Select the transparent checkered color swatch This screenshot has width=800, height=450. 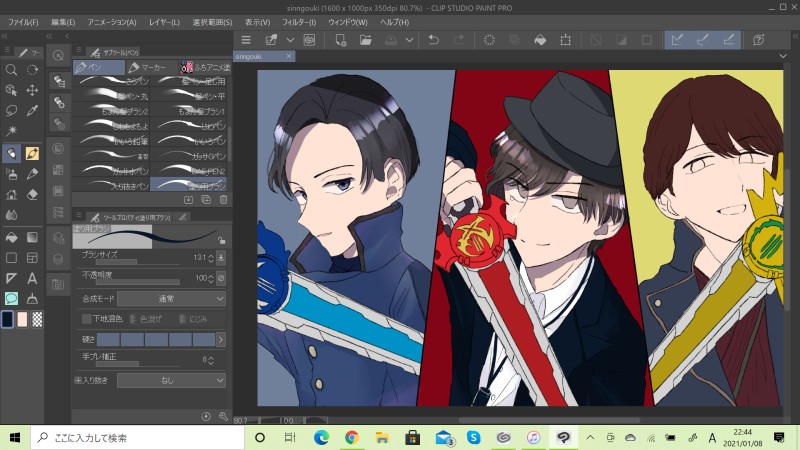[37, 319]
